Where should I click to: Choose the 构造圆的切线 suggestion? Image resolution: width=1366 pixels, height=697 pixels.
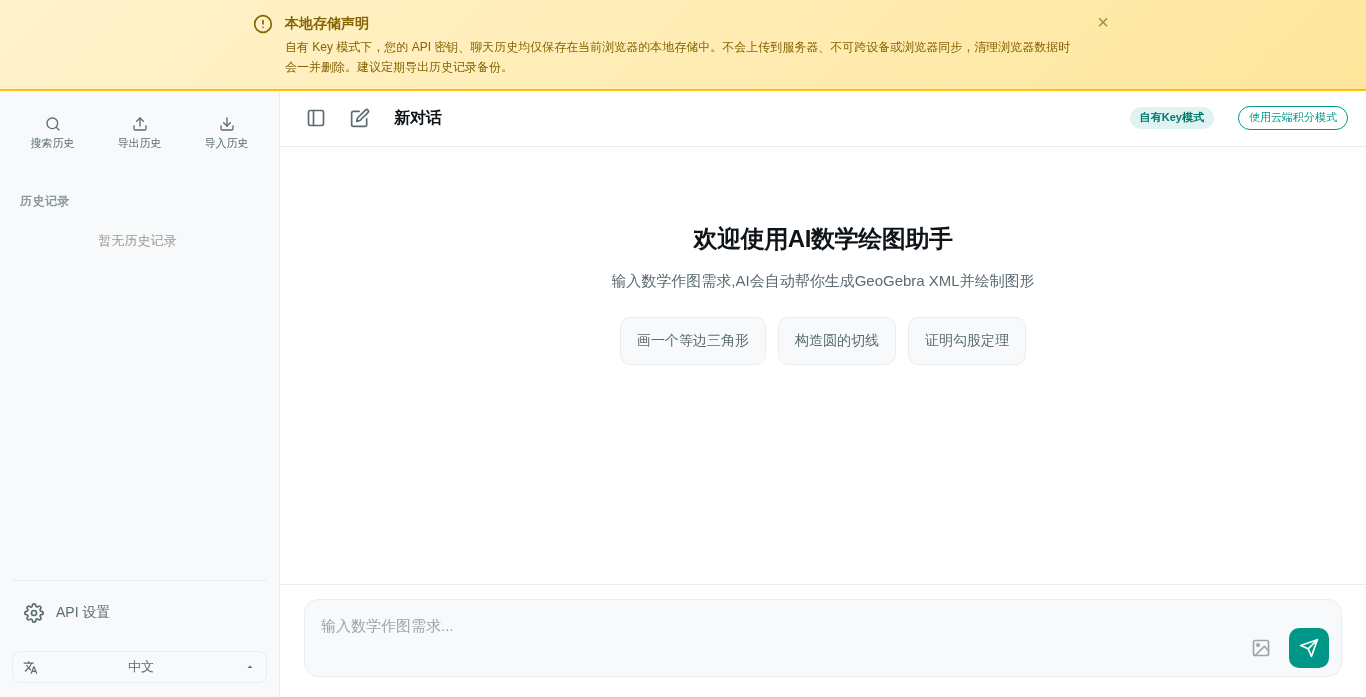pyautogui.click(x=837, y=341)
